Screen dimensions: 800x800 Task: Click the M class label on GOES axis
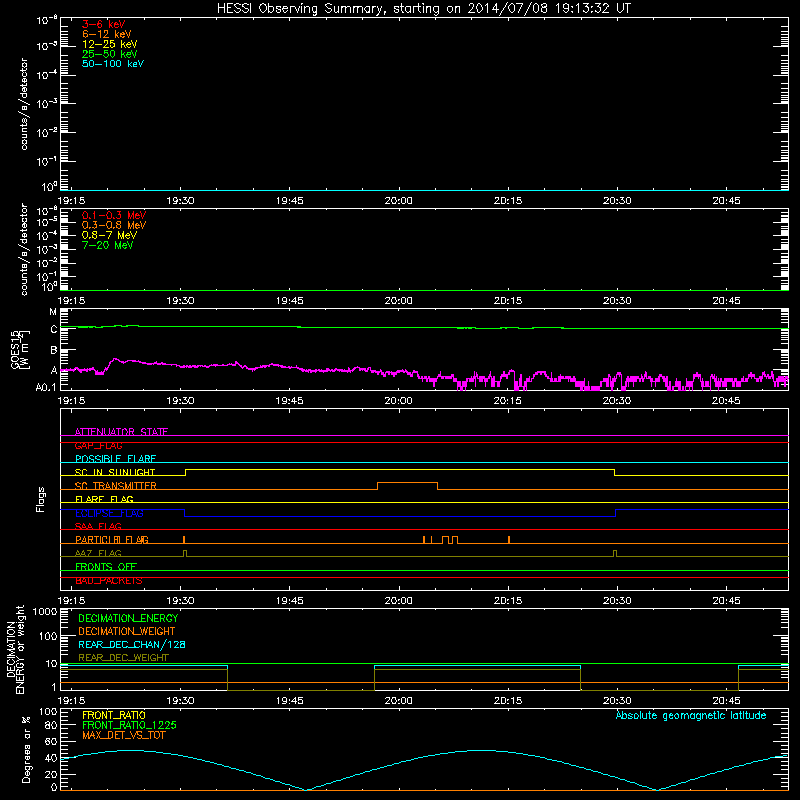pos(53,312)
